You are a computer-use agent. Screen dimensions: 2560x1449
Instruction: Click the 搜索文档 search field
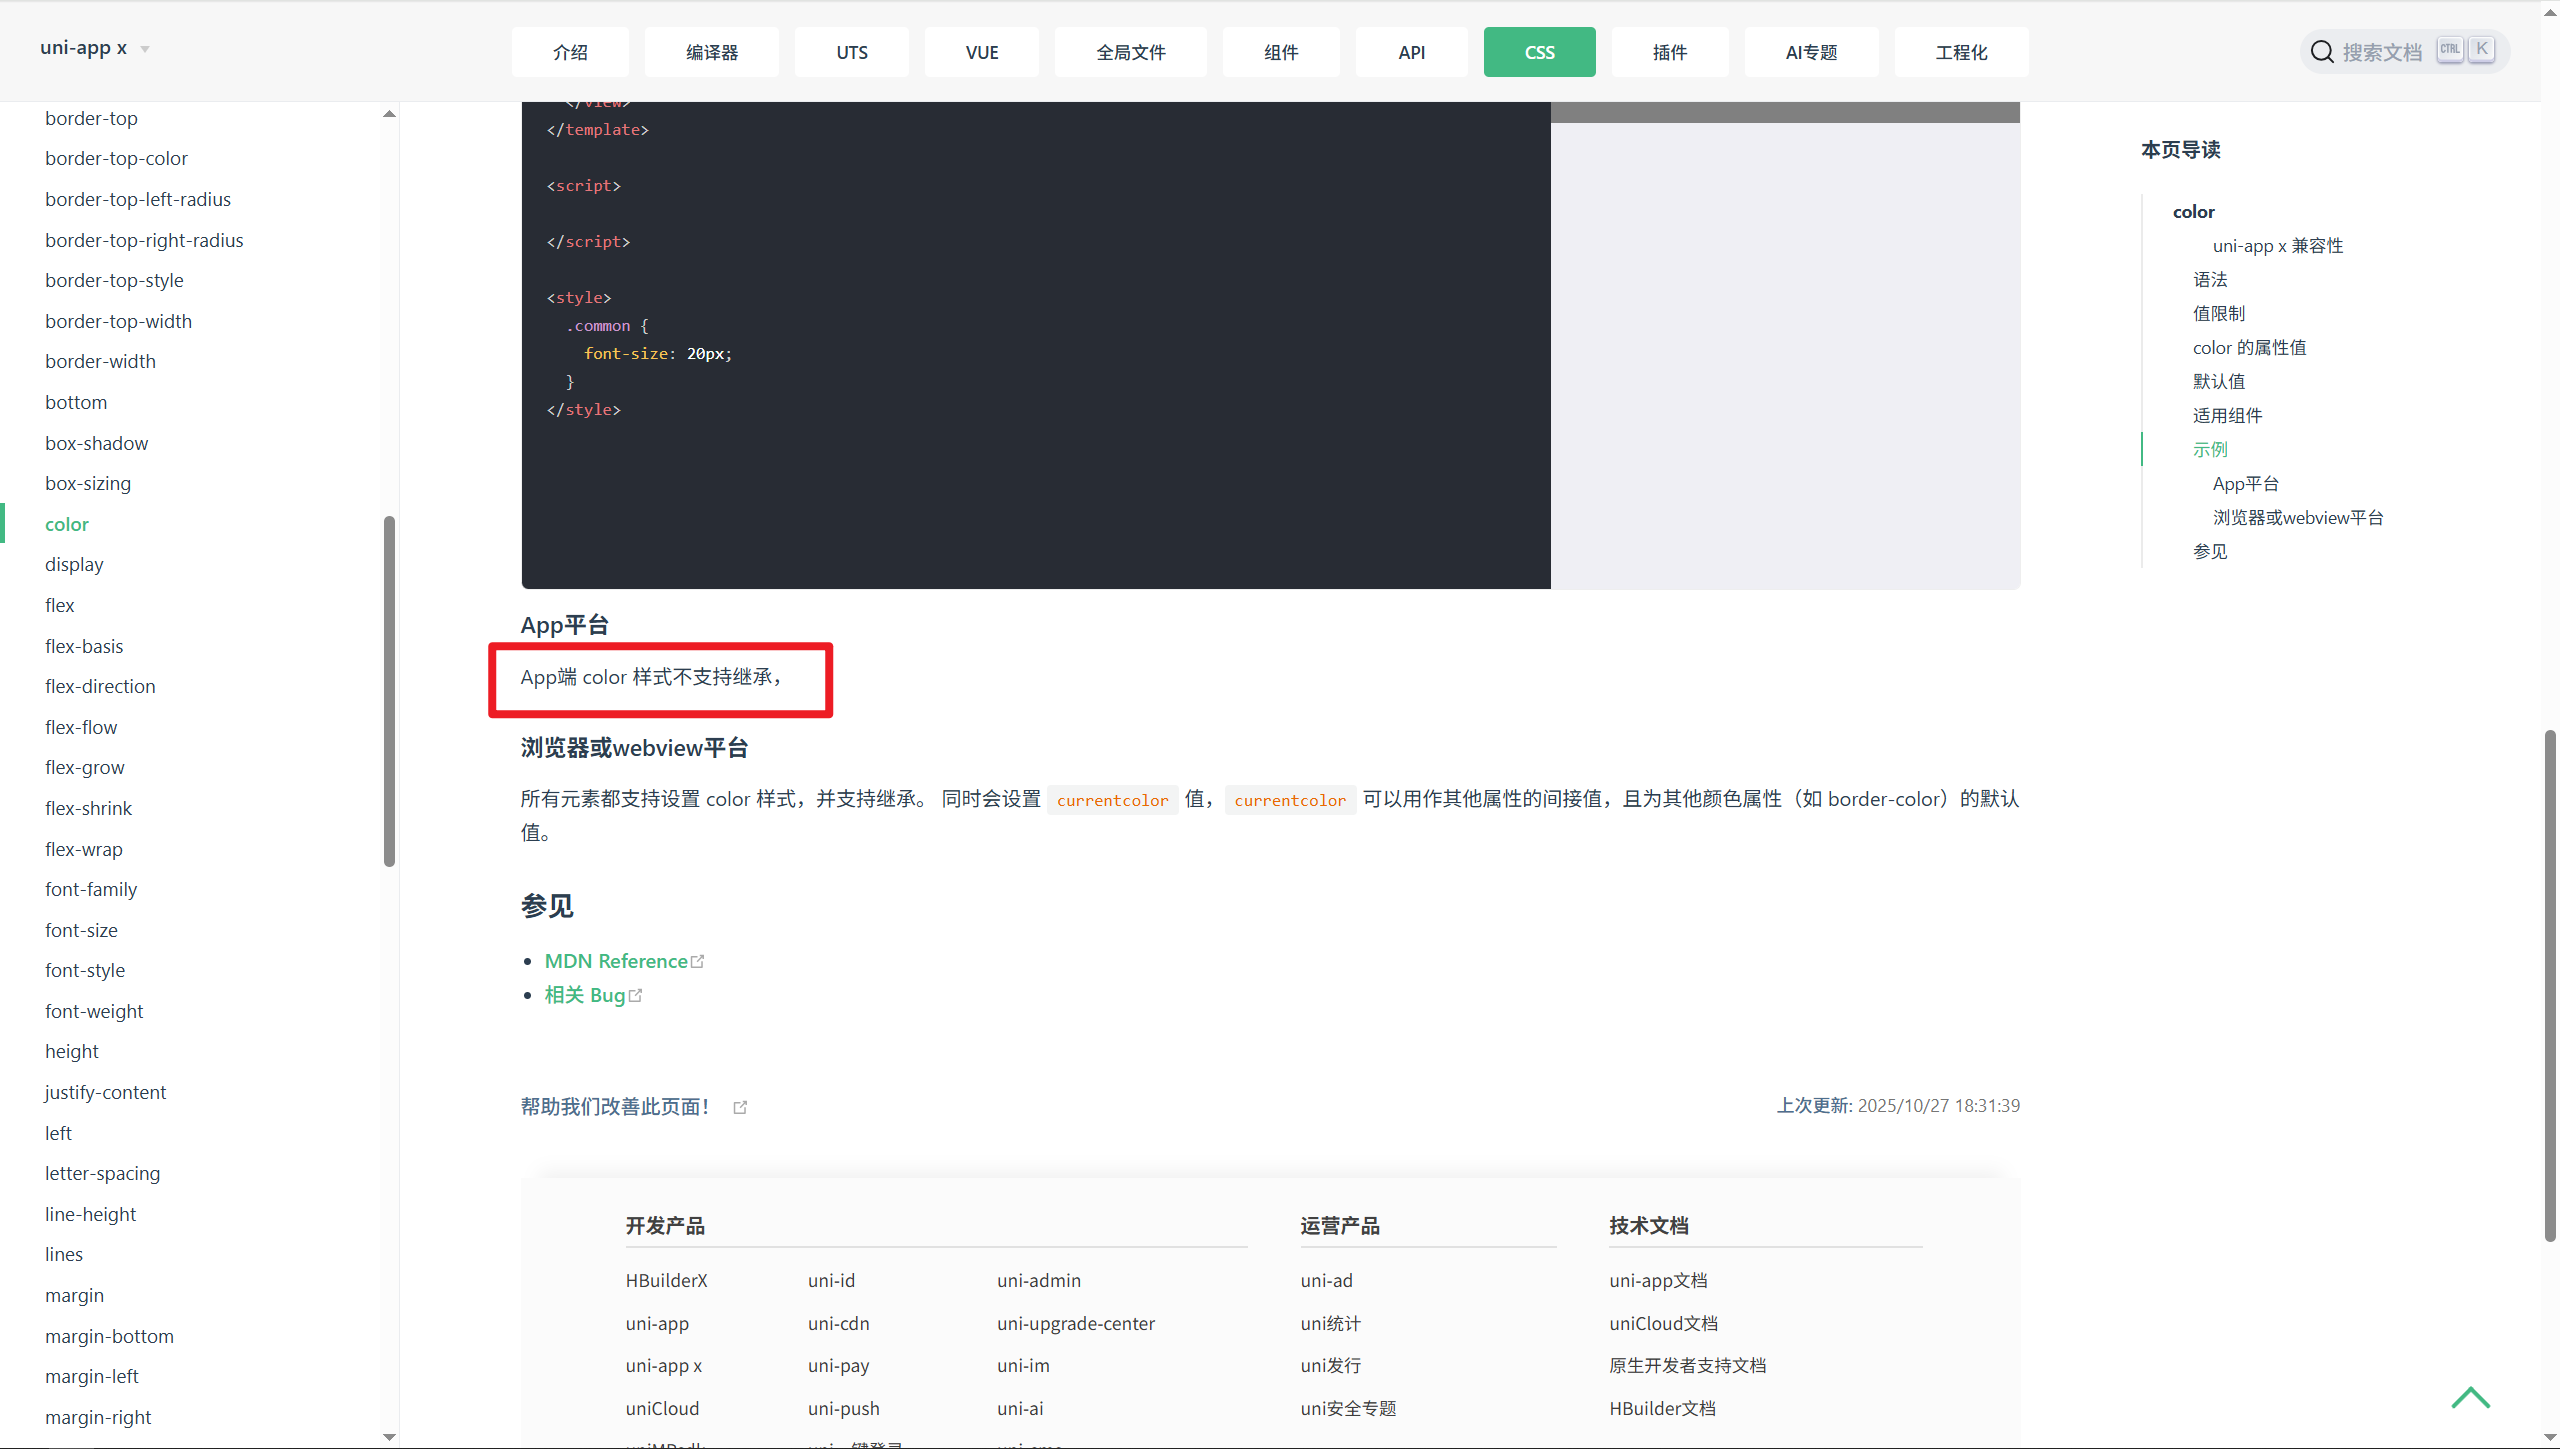pyautogui.click(x=2382, y=52)
